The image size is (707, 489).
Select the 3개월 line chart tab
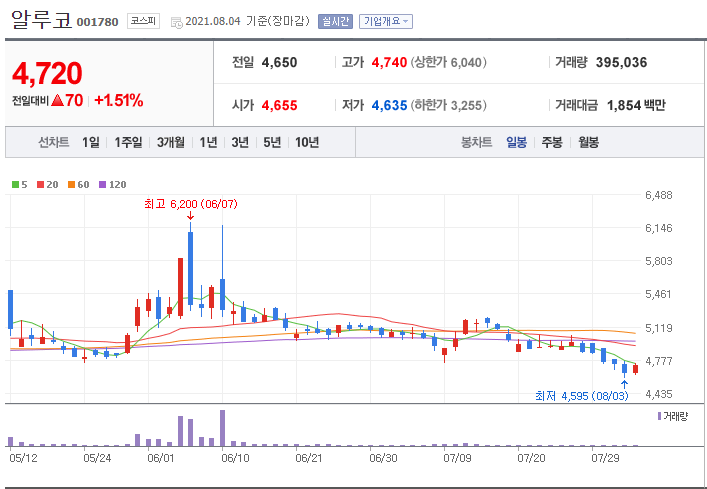(170, 143)
